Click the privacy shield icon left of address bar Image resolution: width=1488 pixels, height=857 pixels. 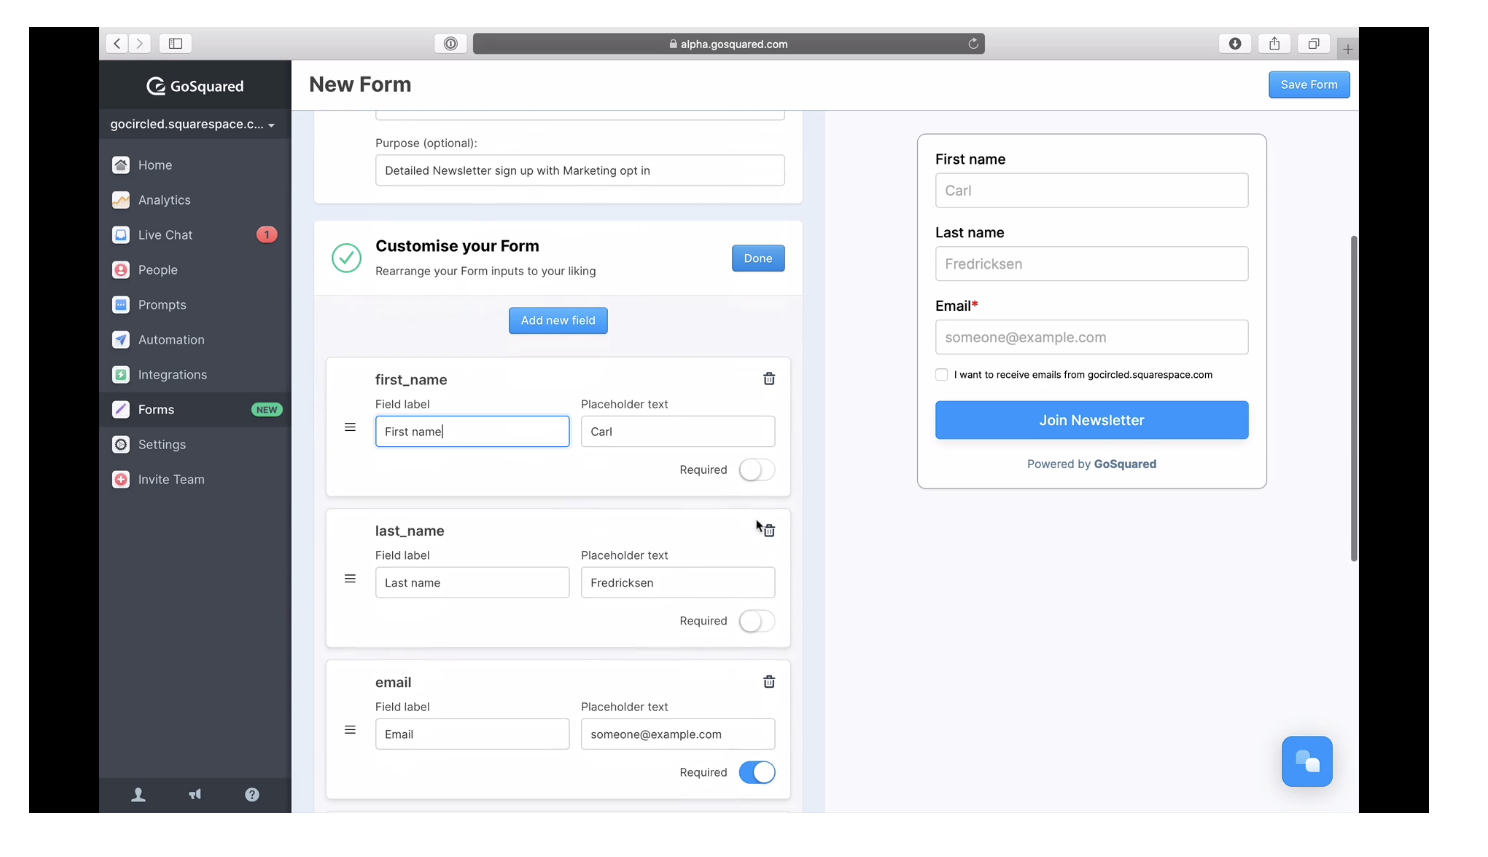point(451,43)
